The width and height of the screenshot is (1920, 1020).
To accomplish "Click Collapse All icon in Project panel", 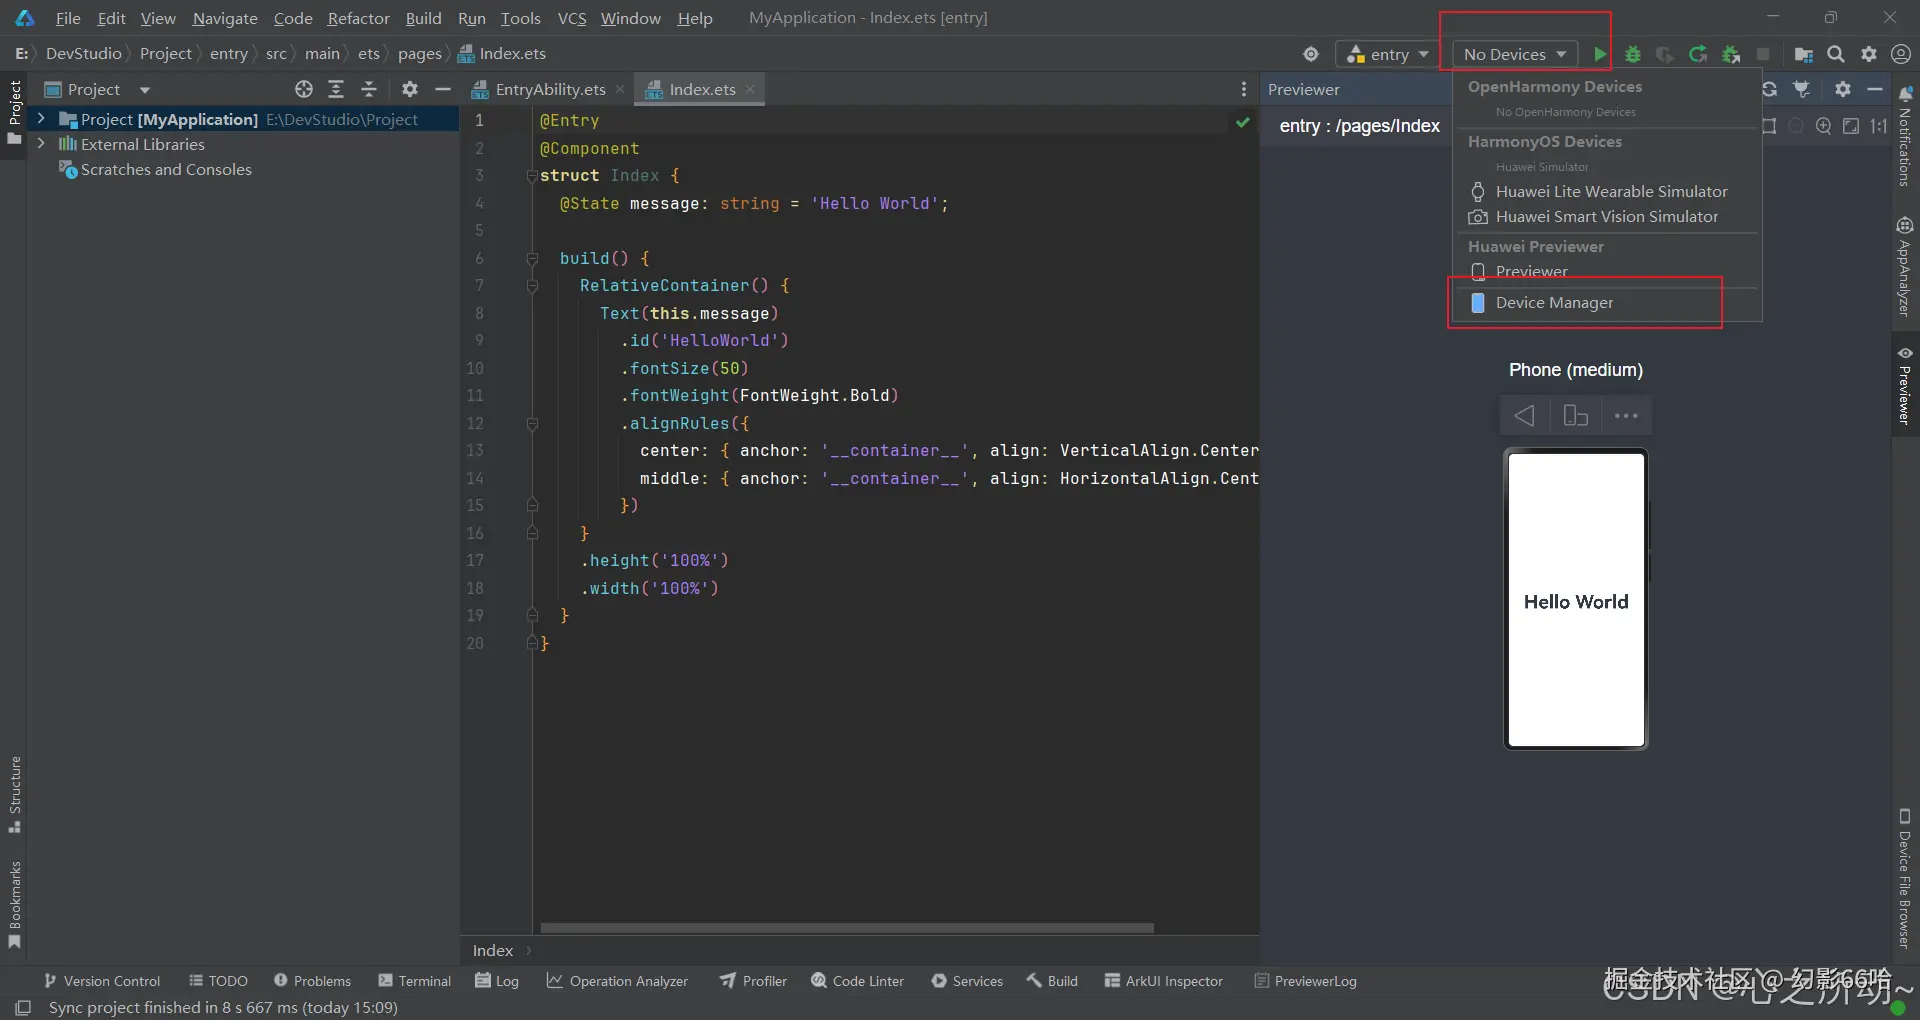I will point(369,89).
